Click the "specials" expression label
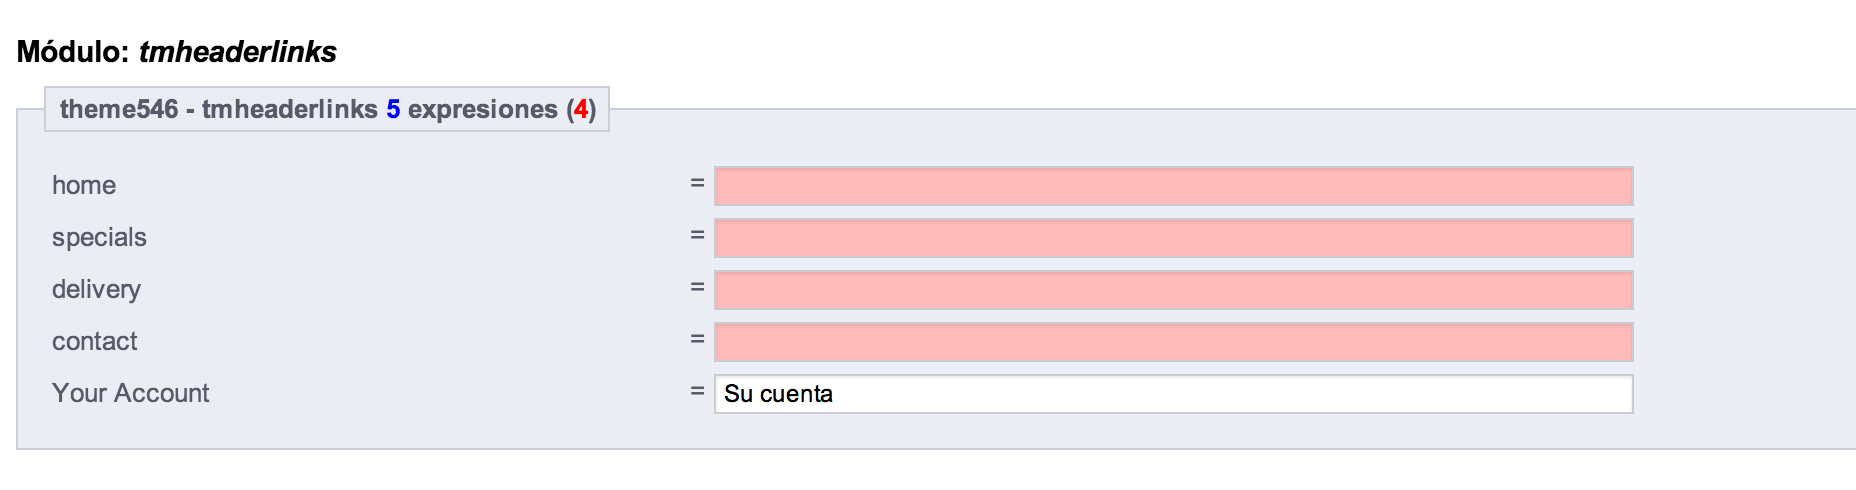This screenshot has height=490, width=1856. [99, 238]
